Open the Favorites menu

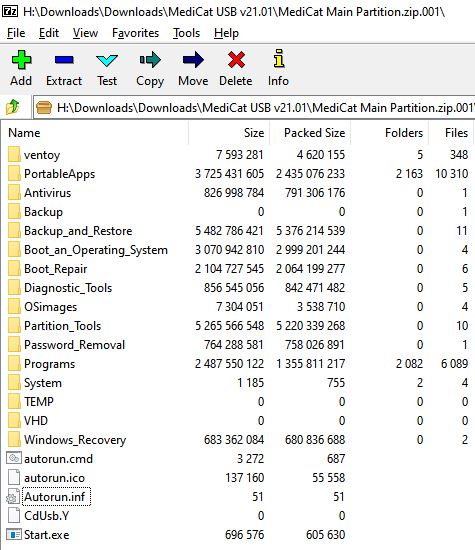point(135,33)
